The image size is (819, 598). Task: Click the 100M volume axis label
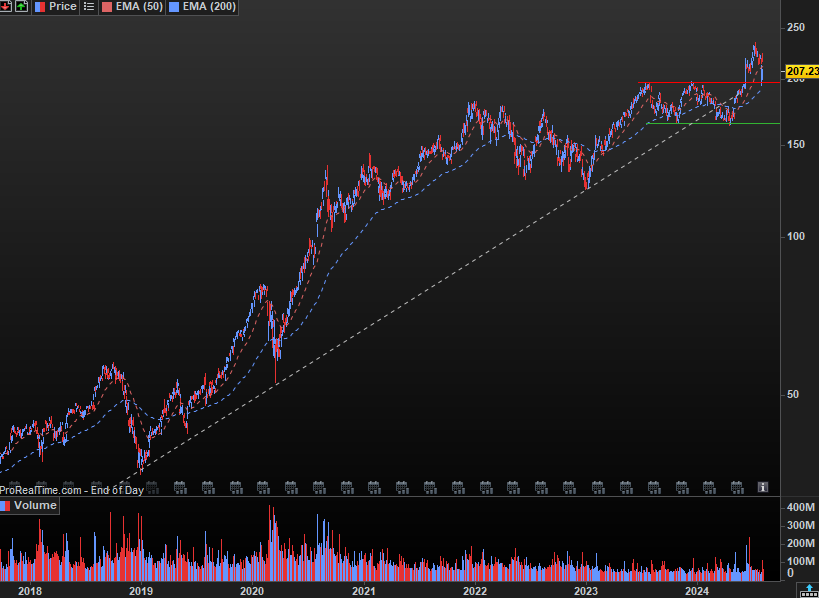click(x=801, y=561)
